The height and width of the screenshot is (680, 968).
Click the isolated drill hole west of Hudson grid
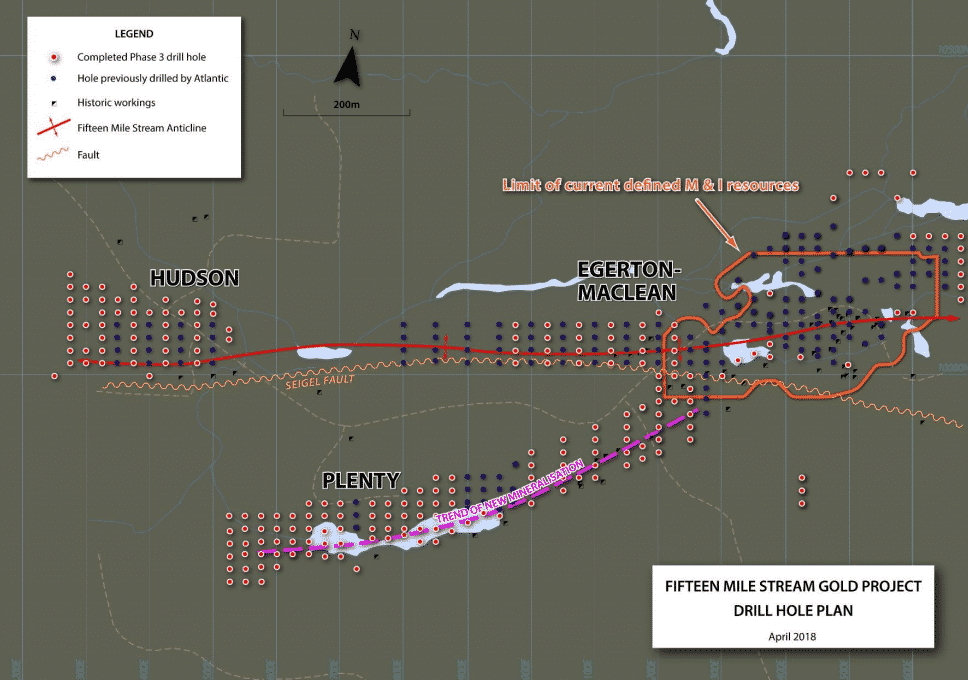coord(55,376)
